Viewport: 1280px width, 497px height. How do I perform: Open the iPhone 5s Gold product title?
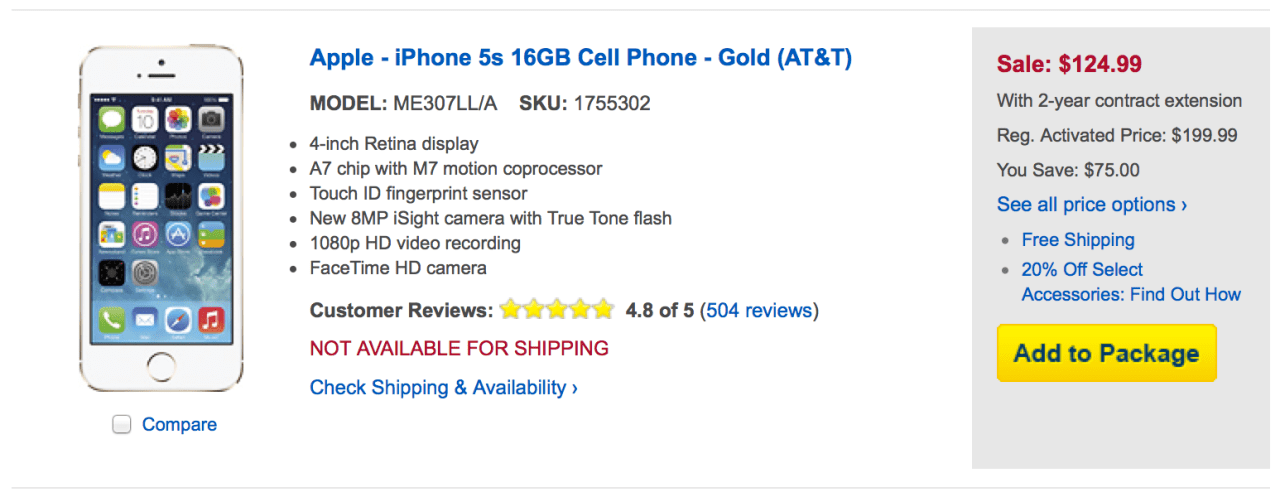tap(581, 58)
